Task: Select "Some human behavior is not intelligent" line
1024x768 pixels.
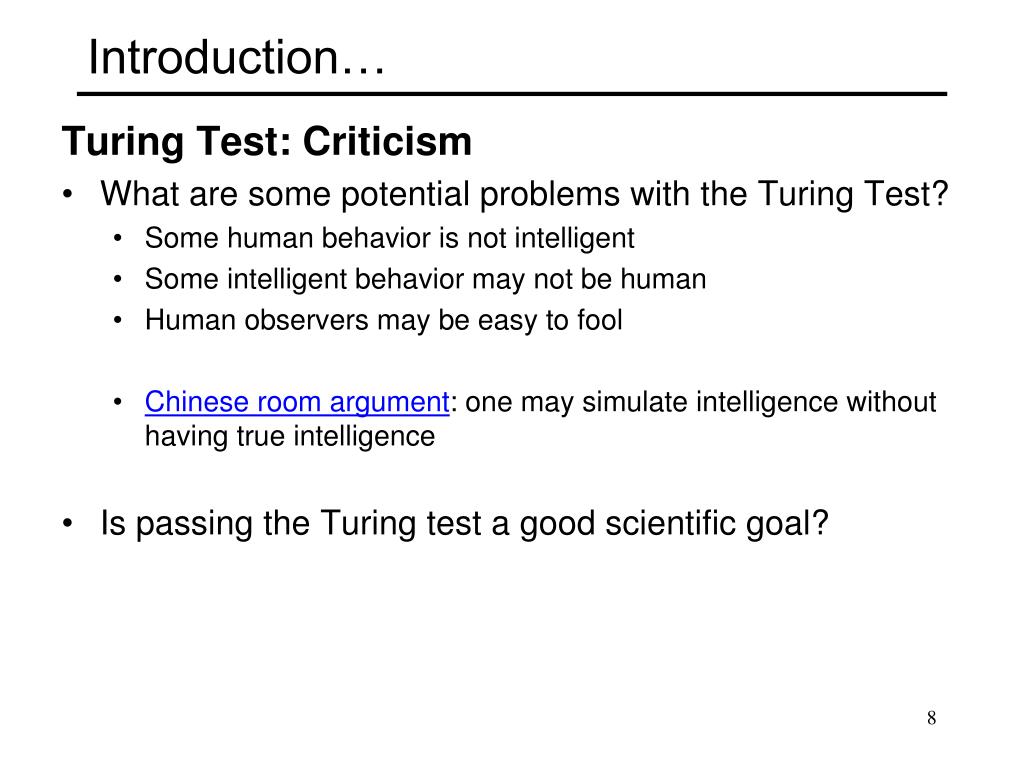Action: pos(389,238)
